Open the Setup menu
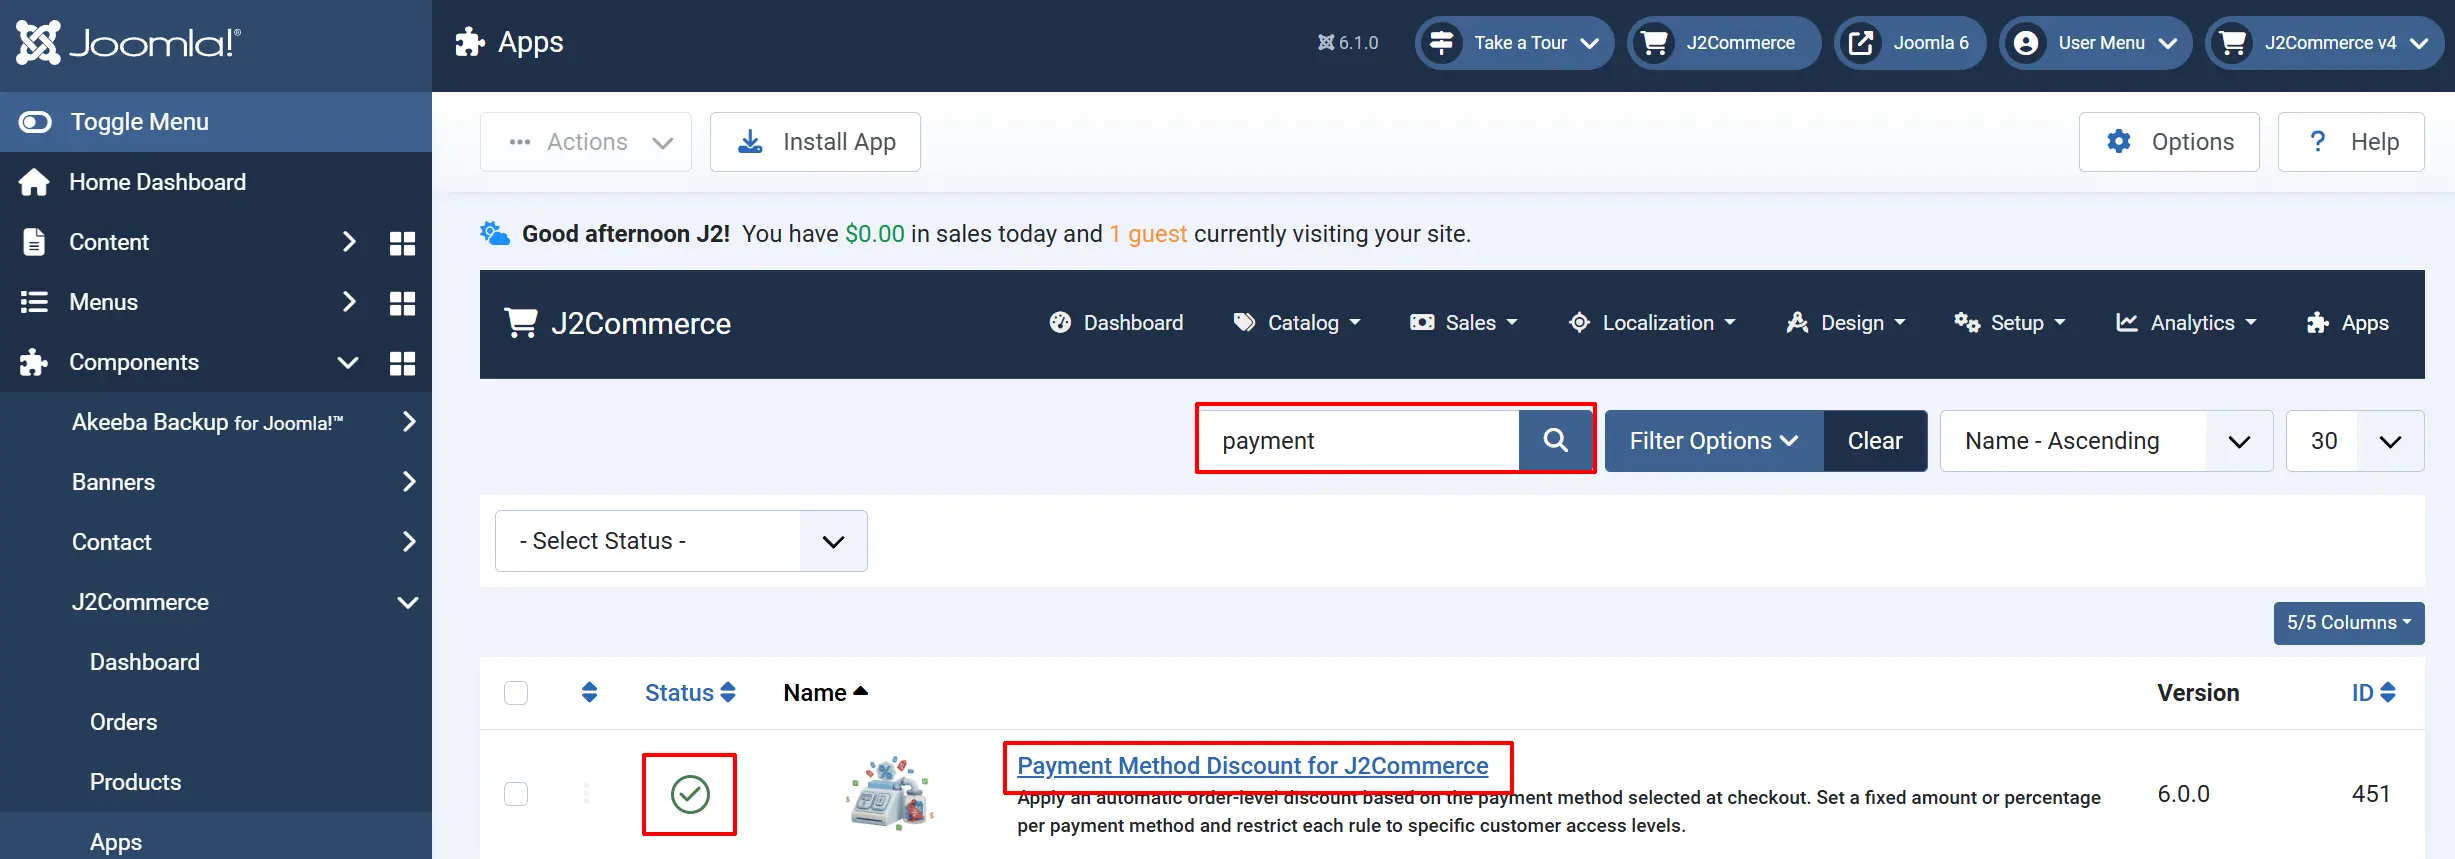This screenshot has width=2455, height=859. pos(2010,323)
